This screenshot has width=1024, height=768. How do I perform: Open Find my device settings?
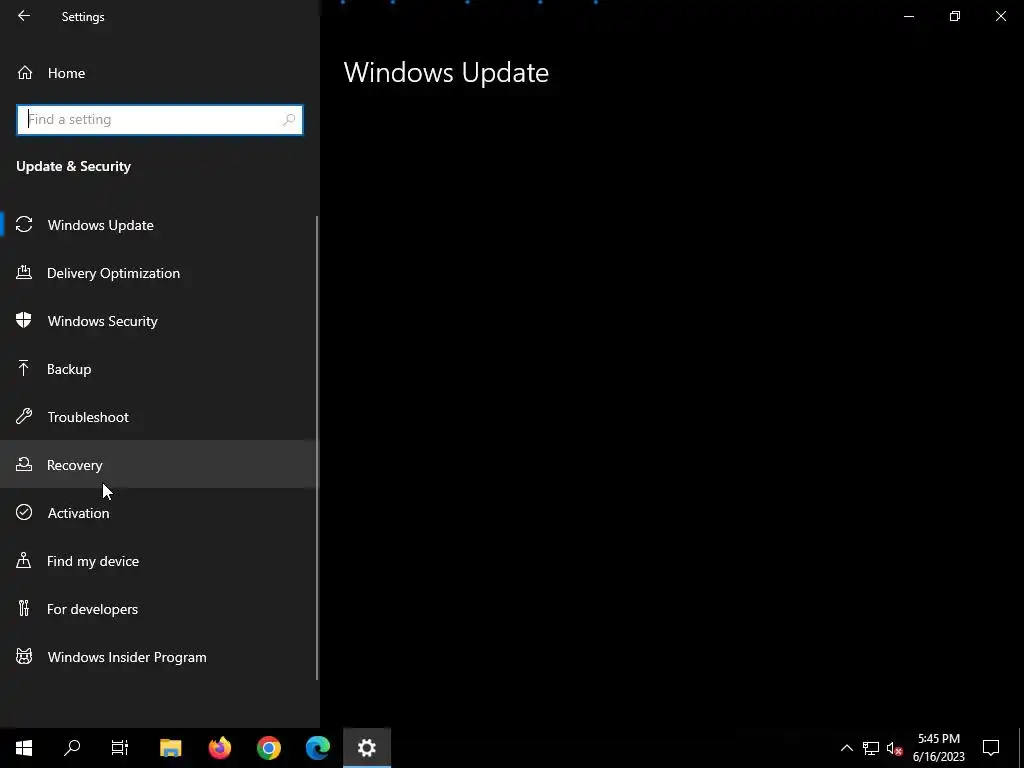point(159,561)
